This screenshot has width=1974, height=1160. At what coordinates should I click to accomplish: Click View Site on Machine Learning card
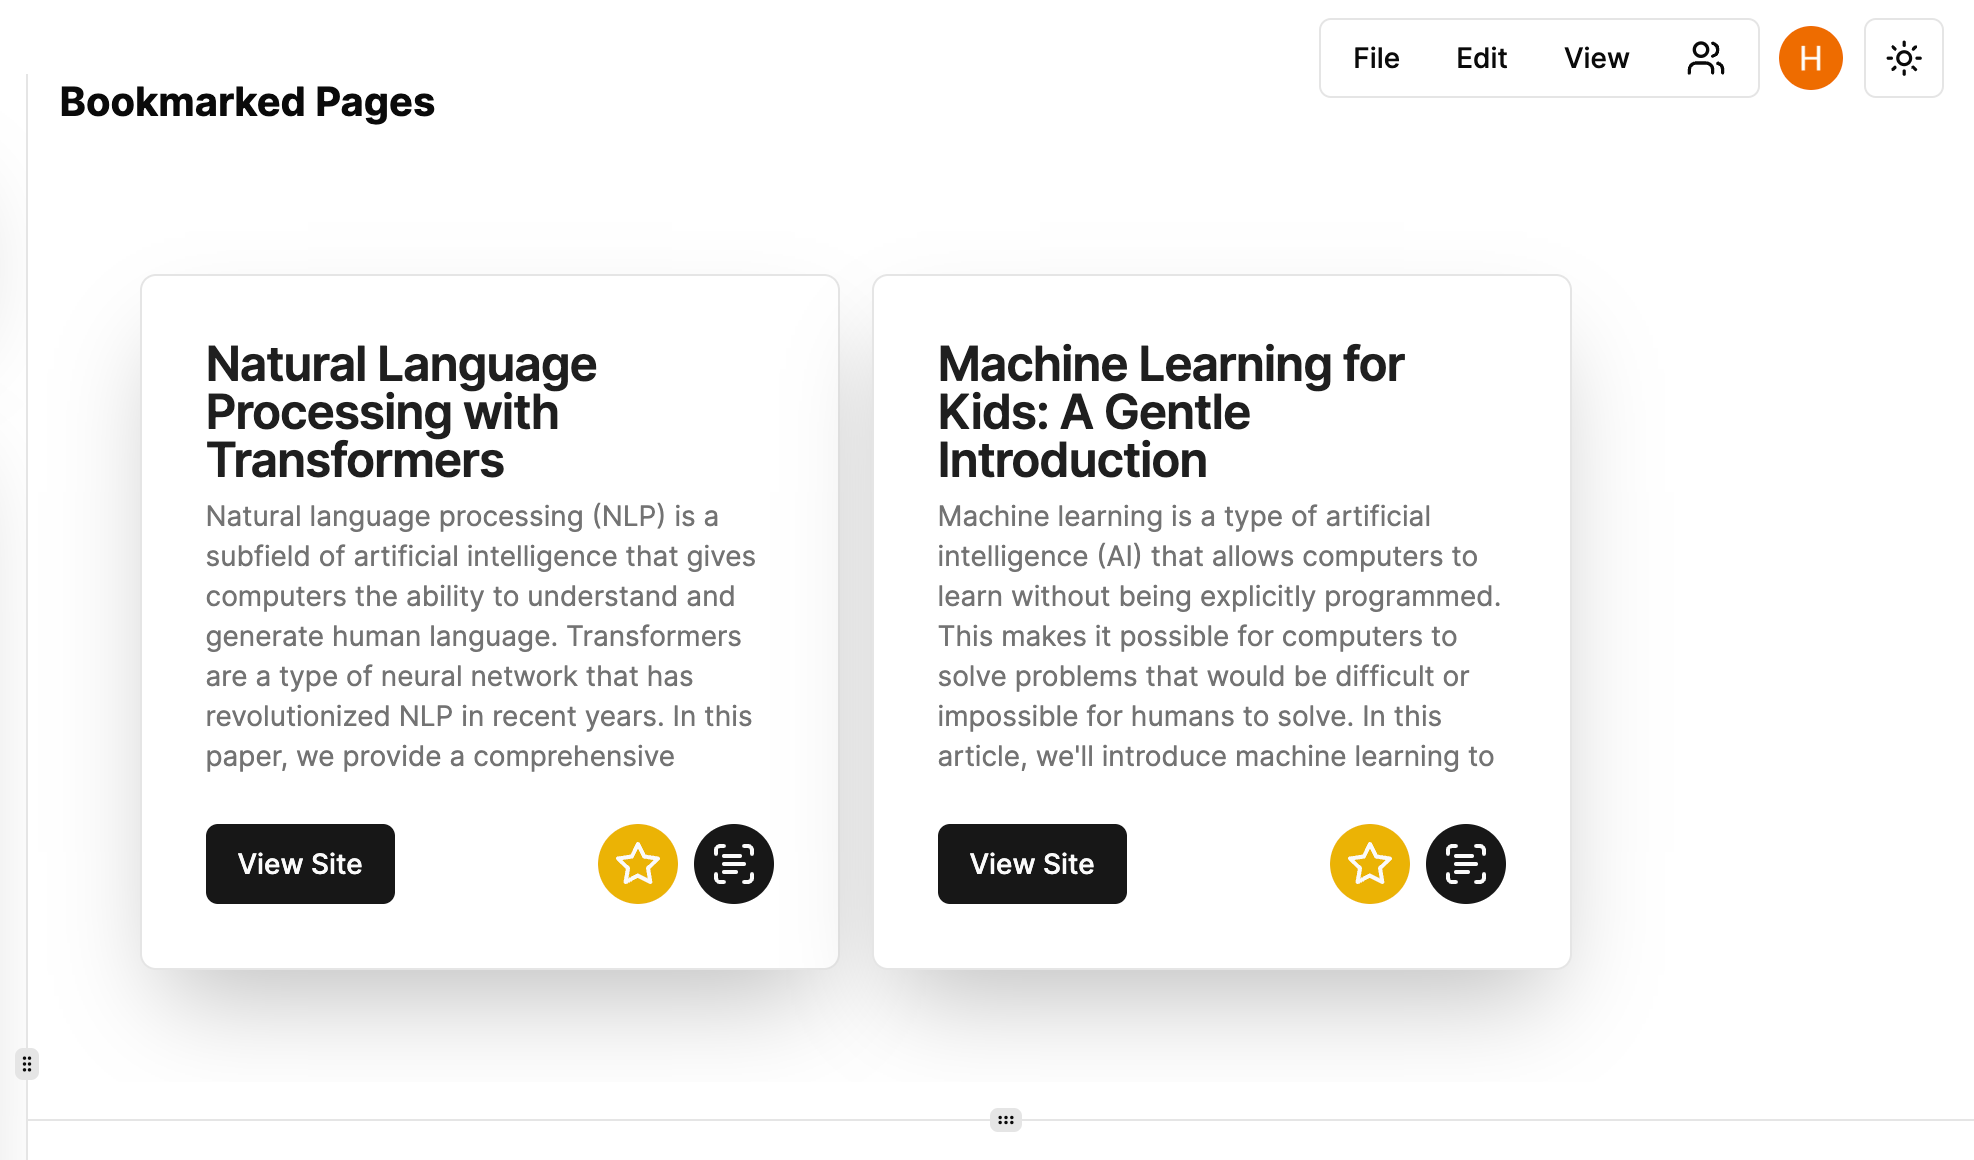pyautogui.click(x=1032, y=864)
